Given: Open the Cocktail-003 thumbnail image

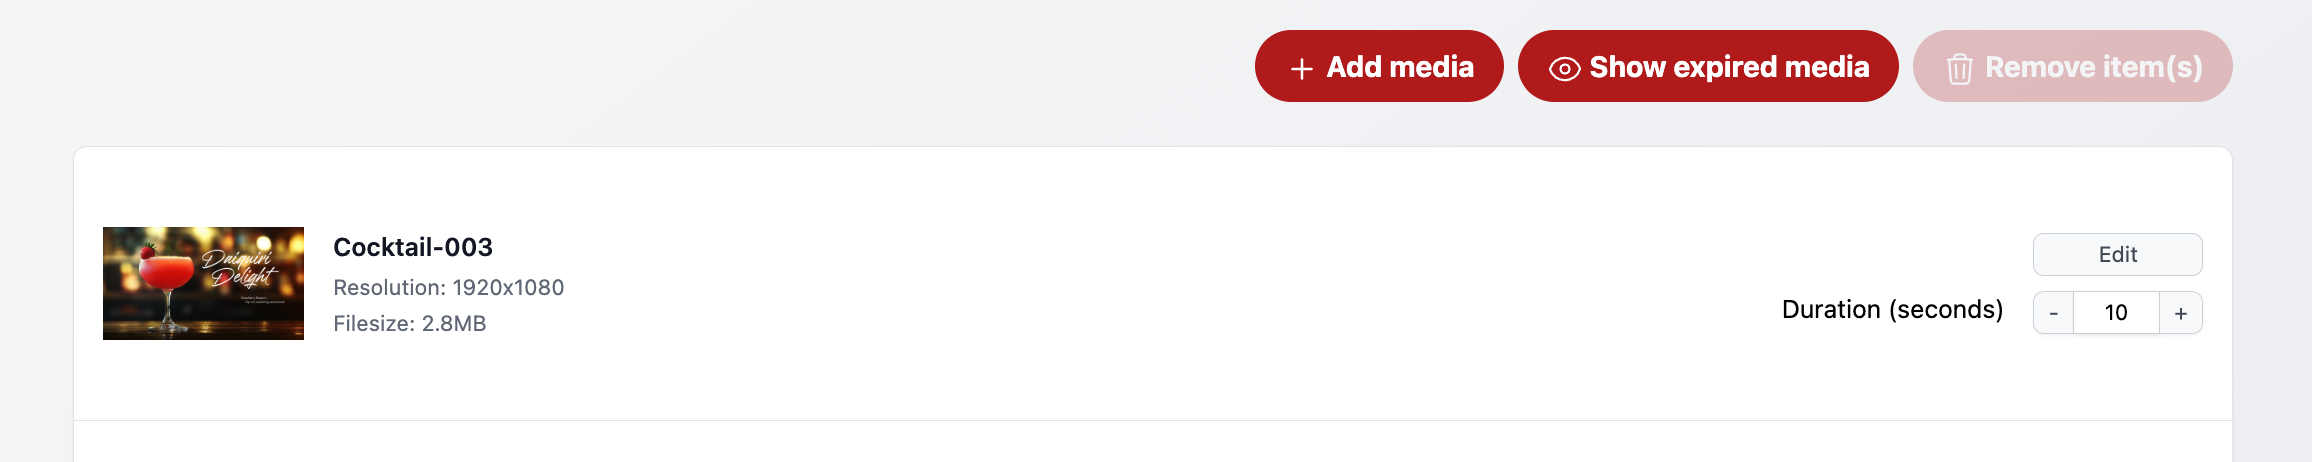Looking at the screenshot, I should (x=203, y=283).
